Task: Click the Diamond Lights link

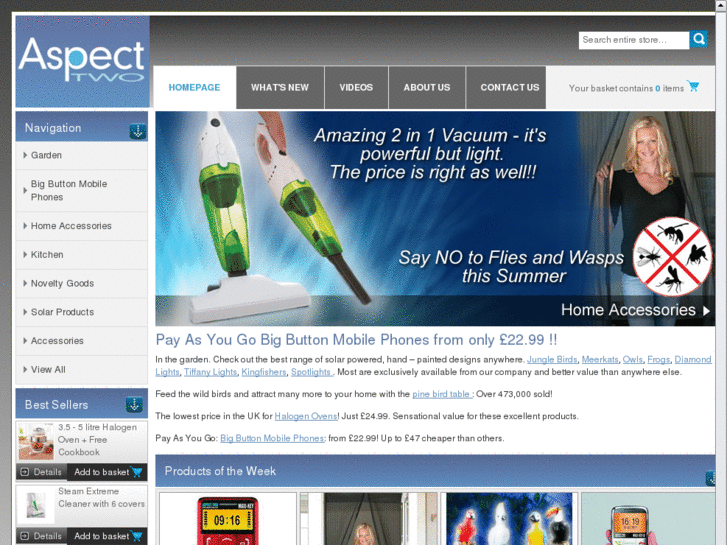Action: [x=693, y=359]
